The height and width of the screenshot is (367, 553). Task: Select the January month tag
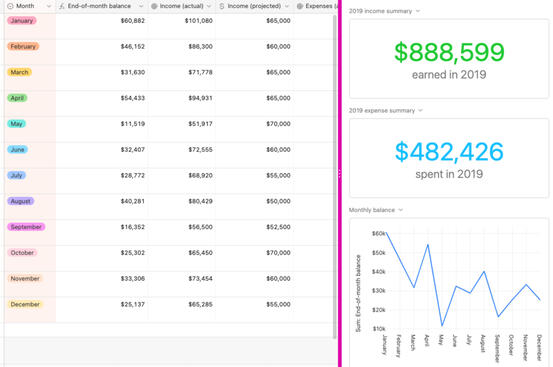coord(22,20)
